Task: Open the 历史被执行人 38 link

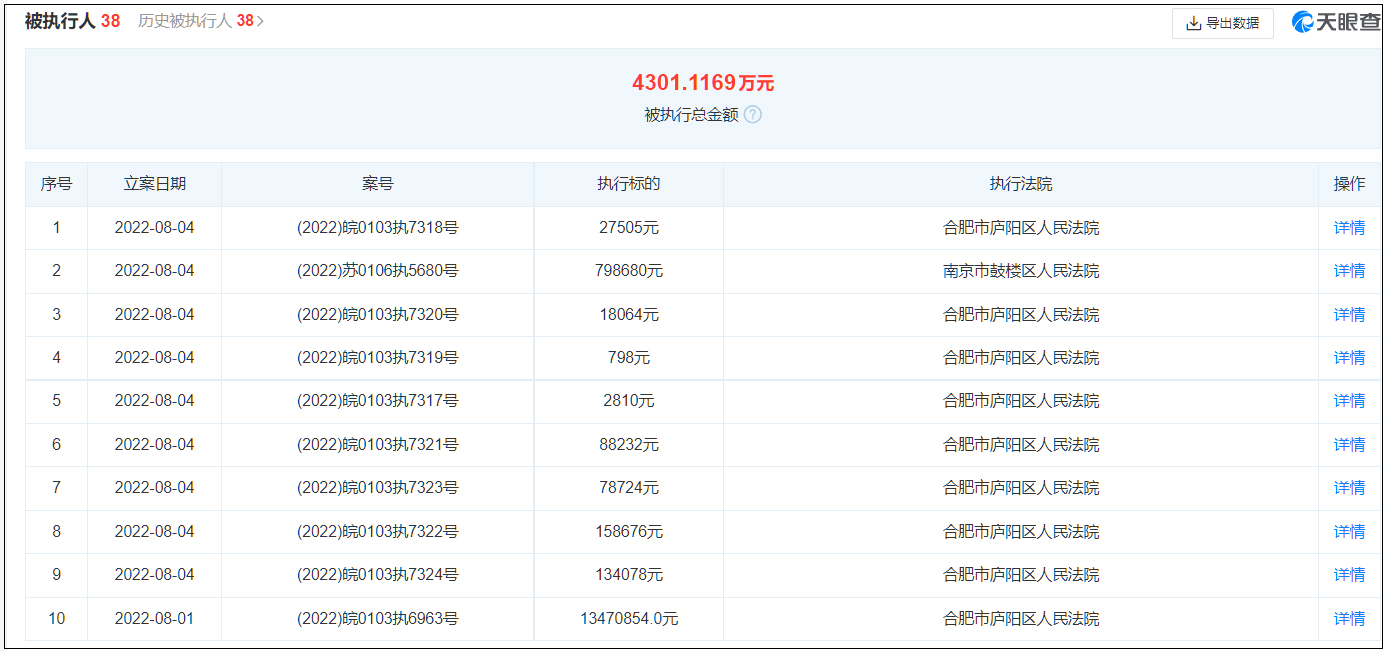Action: coord(201,21)
